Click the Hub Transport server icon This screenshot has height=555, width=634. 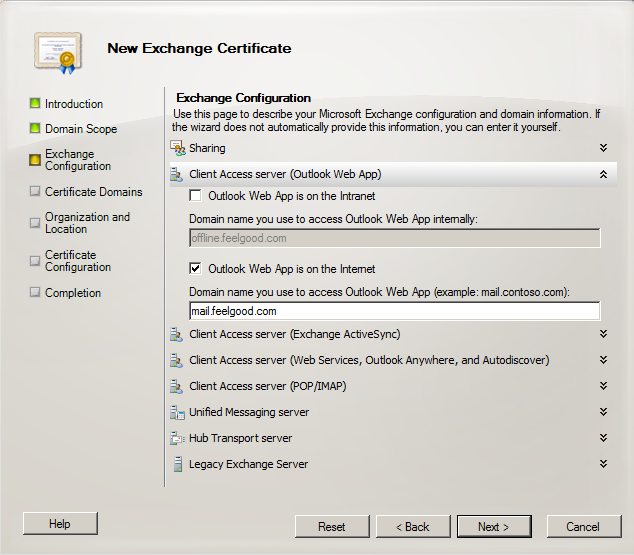(x=177, y=438)
